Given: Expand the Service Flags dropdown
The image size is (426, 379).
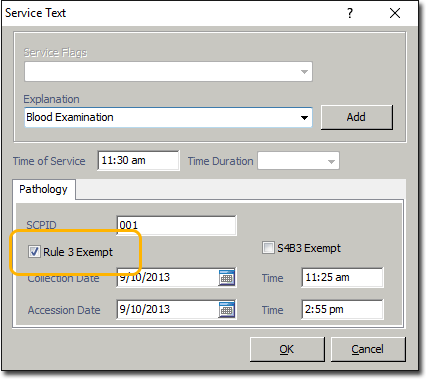Looking at the screenshot, I should [304, 72].
